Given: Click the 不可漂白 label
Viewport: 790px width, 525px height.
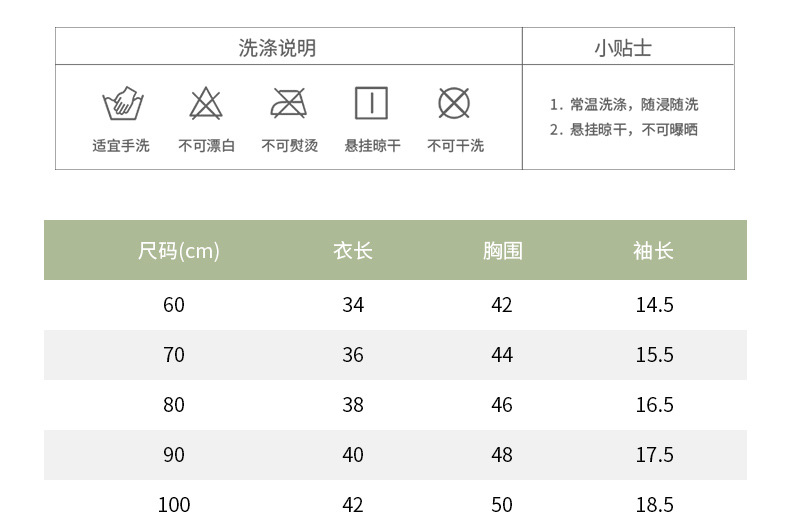Looking at the screenshot, I should point(206,146).
